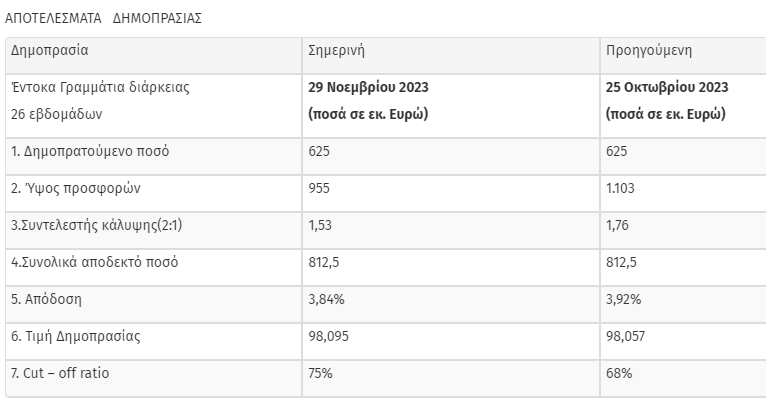Click the Συντελεστής κάλυψης row label
766x417 pixels.
click(96, 226)
